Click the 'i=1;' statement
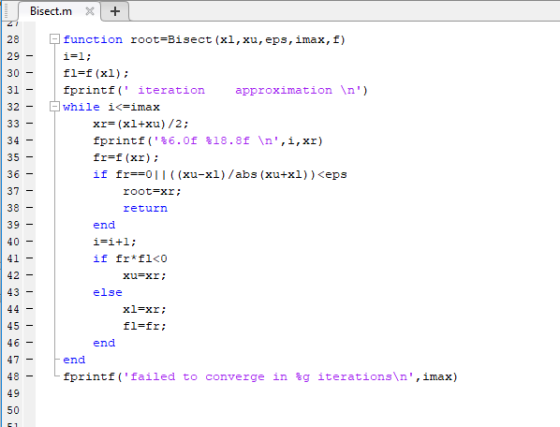The image size is (560, 427). coord(77,56)
